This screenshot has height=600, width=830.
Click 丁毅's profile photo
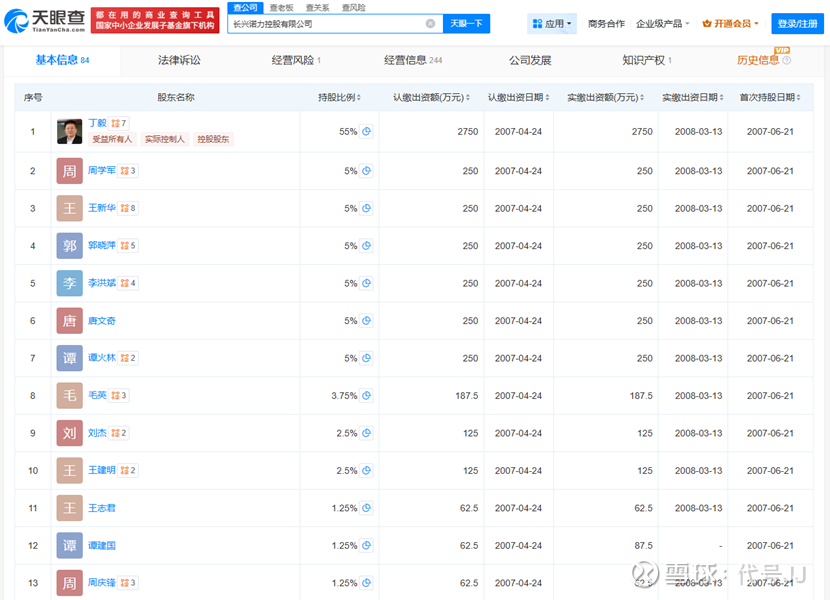pyautogui.click(x=69, y=132)
